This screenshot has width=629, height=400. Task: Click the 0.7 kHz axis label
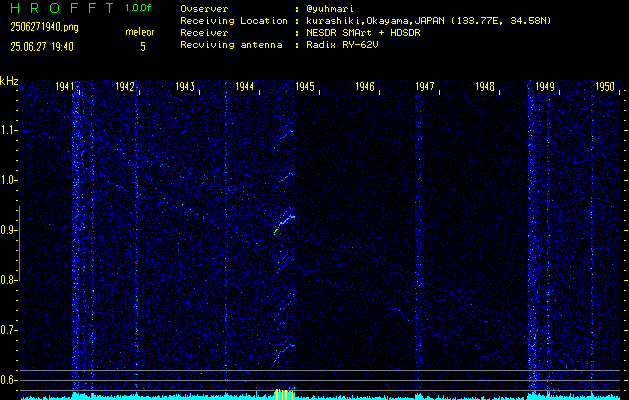(x=8, y=330)
